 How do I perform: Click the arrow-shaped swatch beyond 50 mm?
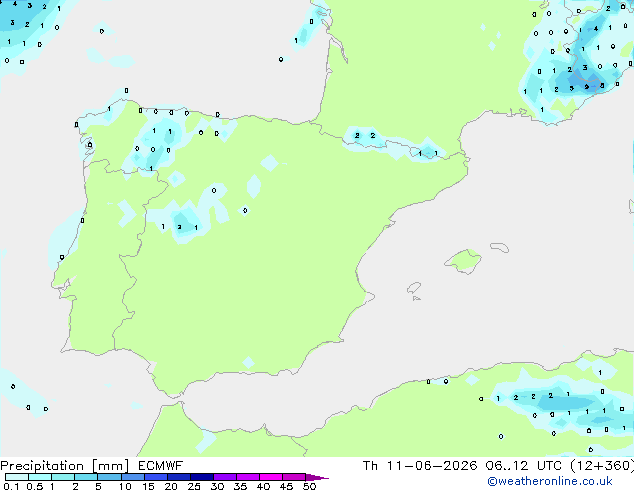click(x=316, y=477)
